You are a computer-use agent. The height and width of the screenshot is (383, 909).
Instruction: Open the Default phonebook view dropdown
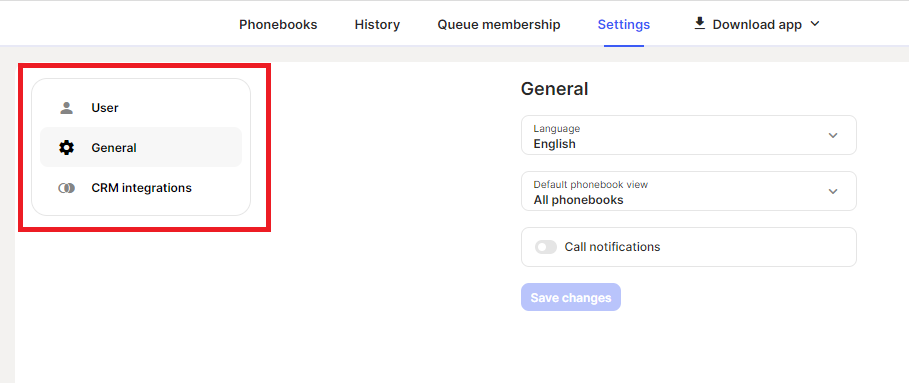(x=689, y=191)
